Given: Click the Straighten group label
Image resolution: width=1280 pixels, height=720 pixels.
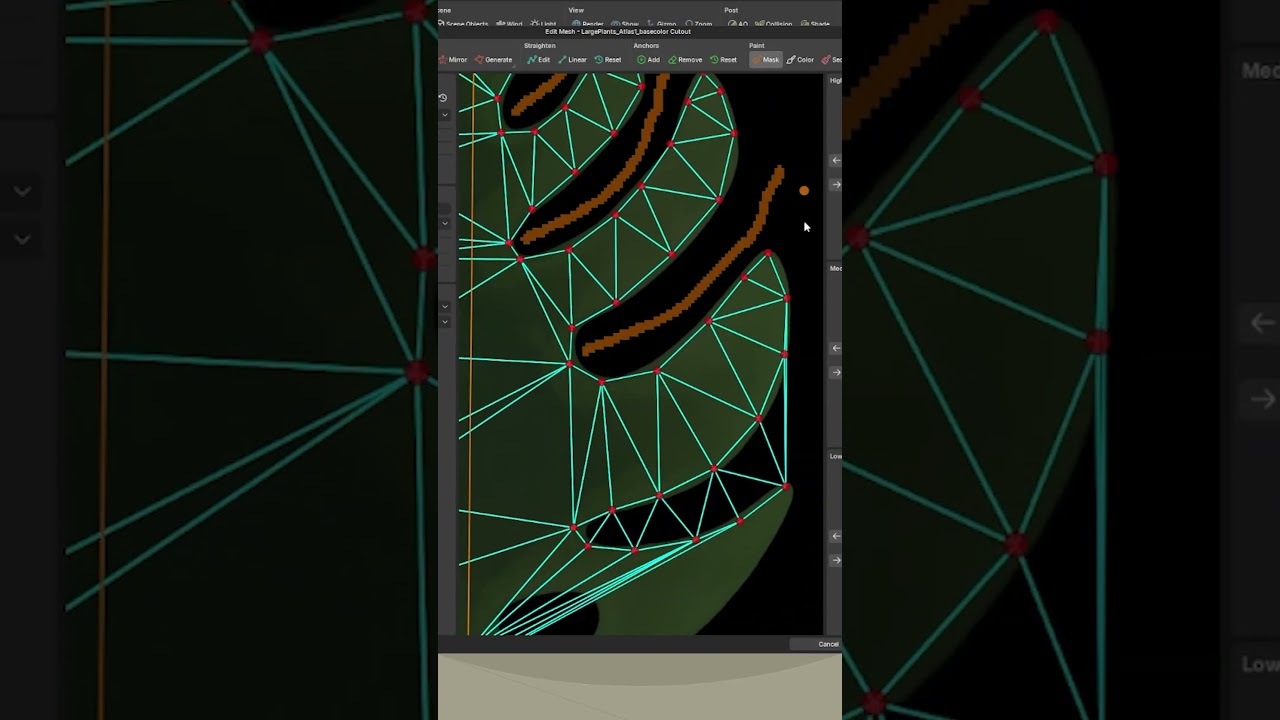Looking at the screenshot, I should coord(539,46).
